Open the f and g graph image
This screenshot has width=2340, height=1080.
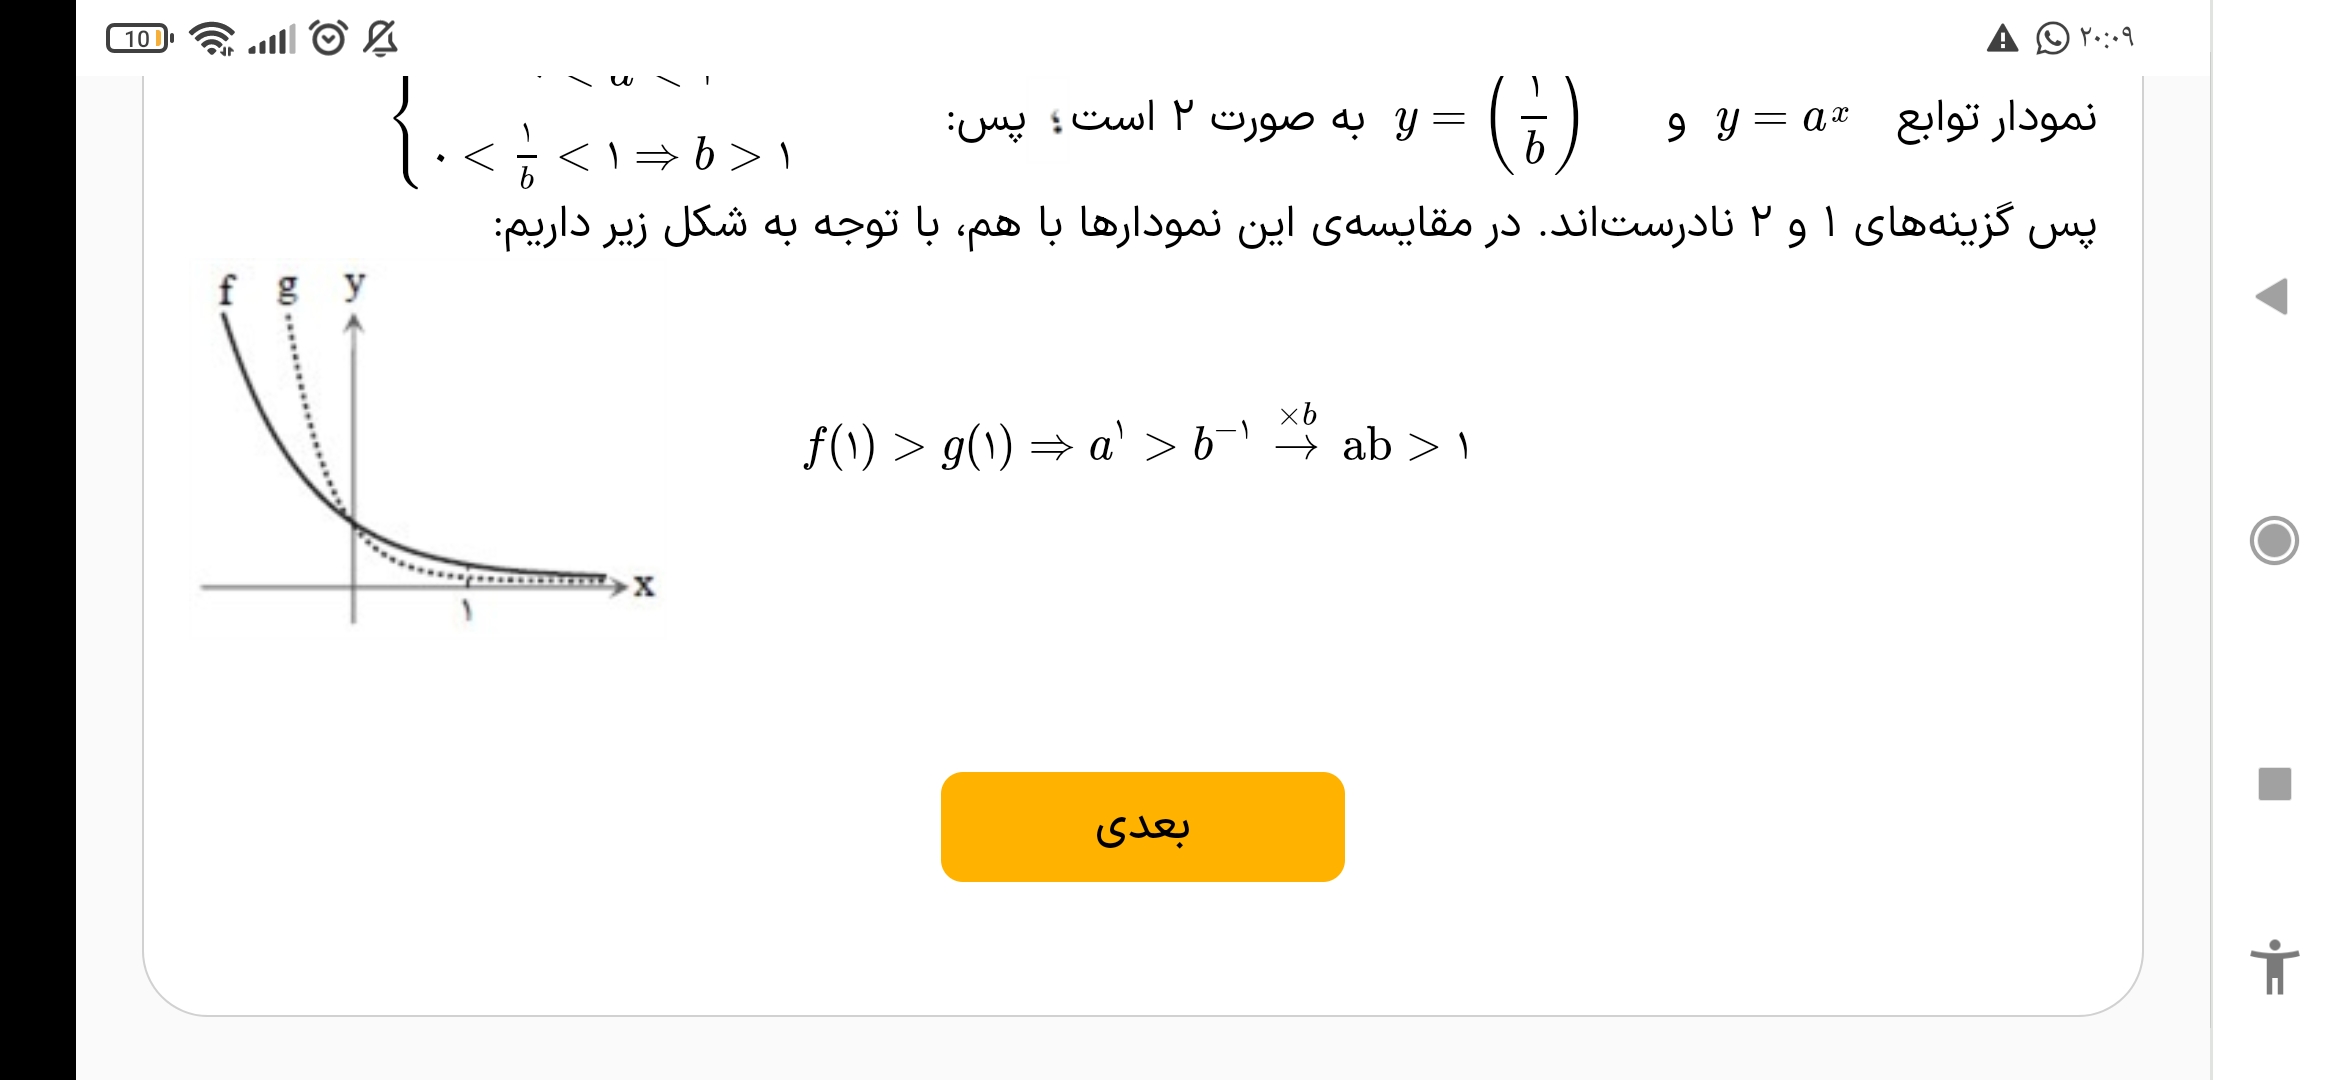pyautogui.click(x=428, y=450)
